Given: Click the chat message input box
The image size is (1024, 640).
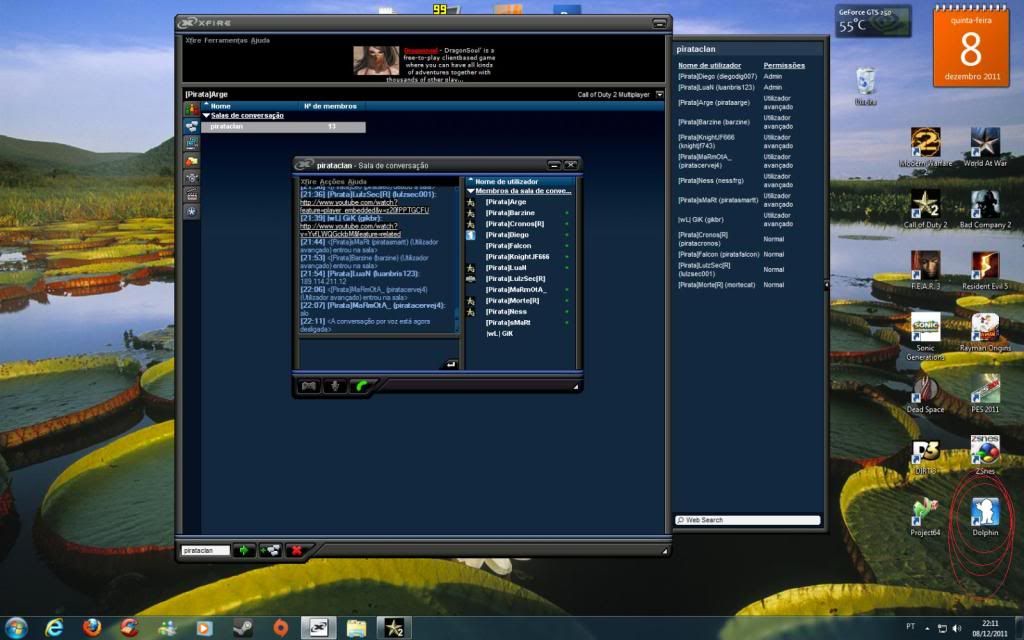Looking at the screenshot, I should (380, 354).
